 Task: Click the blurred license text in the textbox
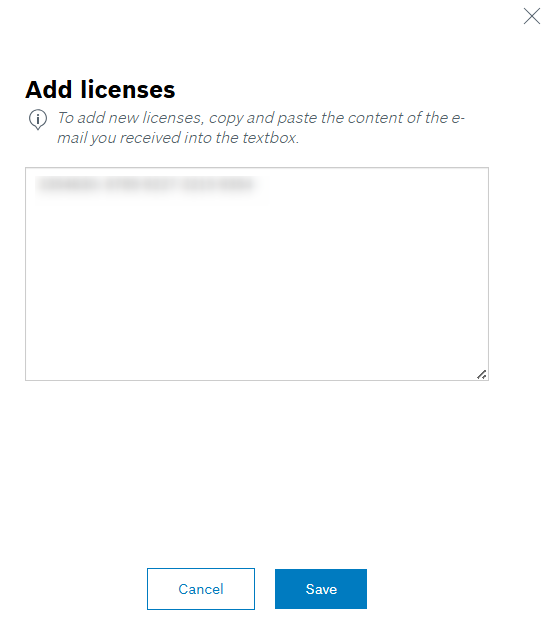click(x=146, y=184)
